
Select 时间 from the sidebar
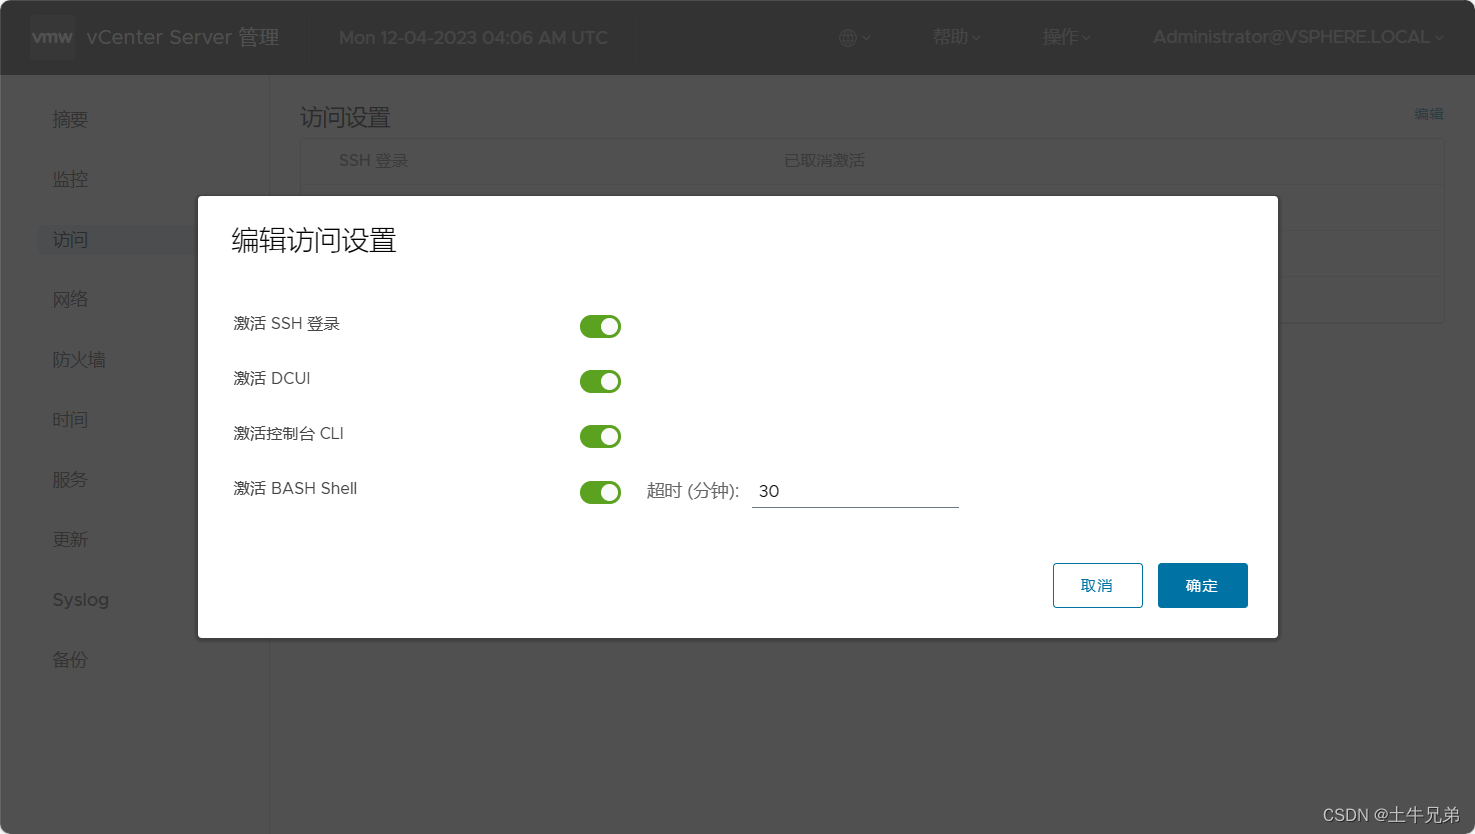(x=69, y=419)
